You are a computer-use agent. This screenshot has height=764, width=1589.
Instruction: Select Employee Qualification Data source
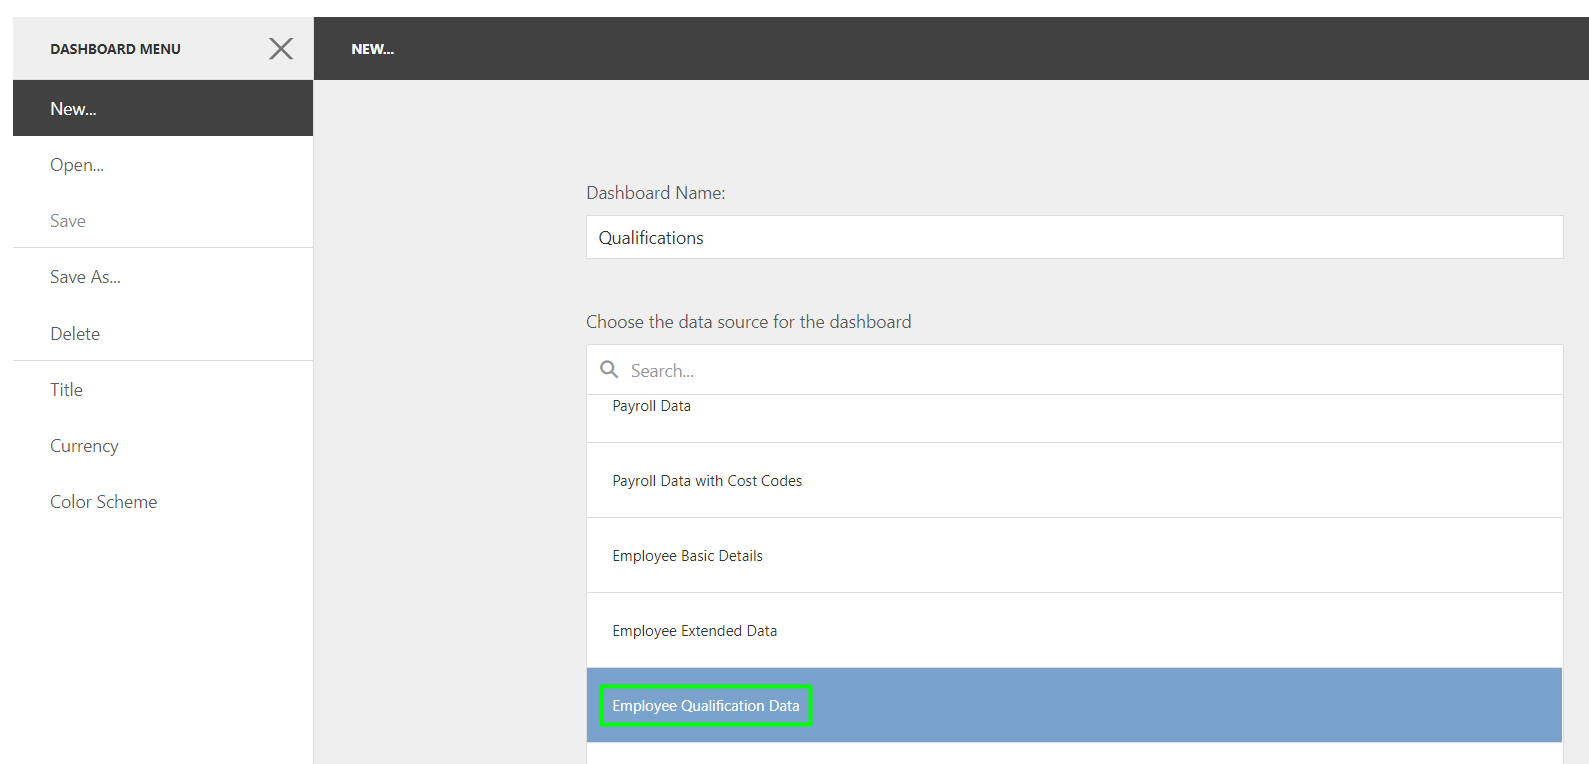(x=1074, y=705)
